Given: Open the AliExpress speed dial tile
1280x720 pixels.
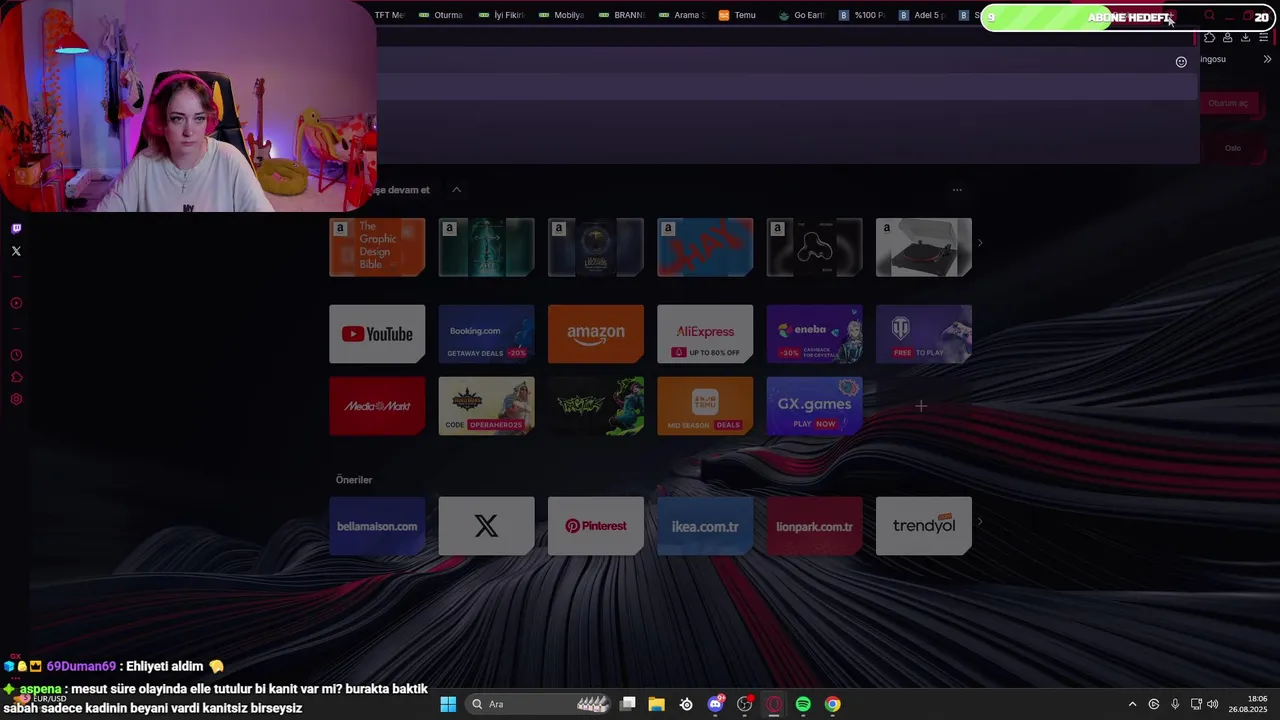Looking at the screenshot, I should click(x=705, y=334).
